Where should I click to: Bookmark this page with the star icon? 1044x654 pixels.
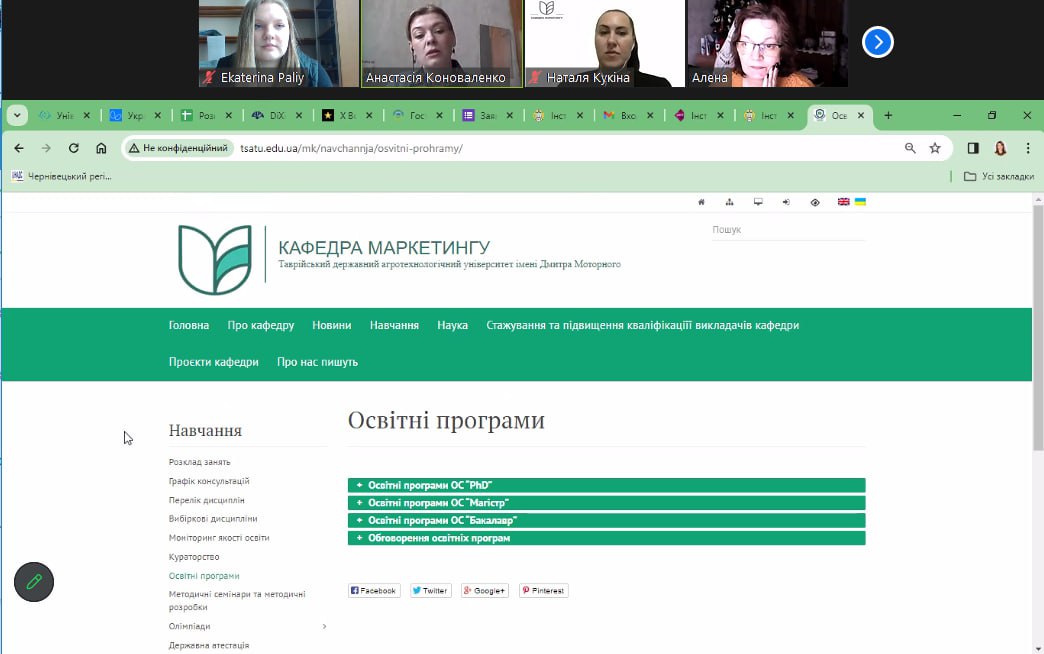[x=935, y=148]
